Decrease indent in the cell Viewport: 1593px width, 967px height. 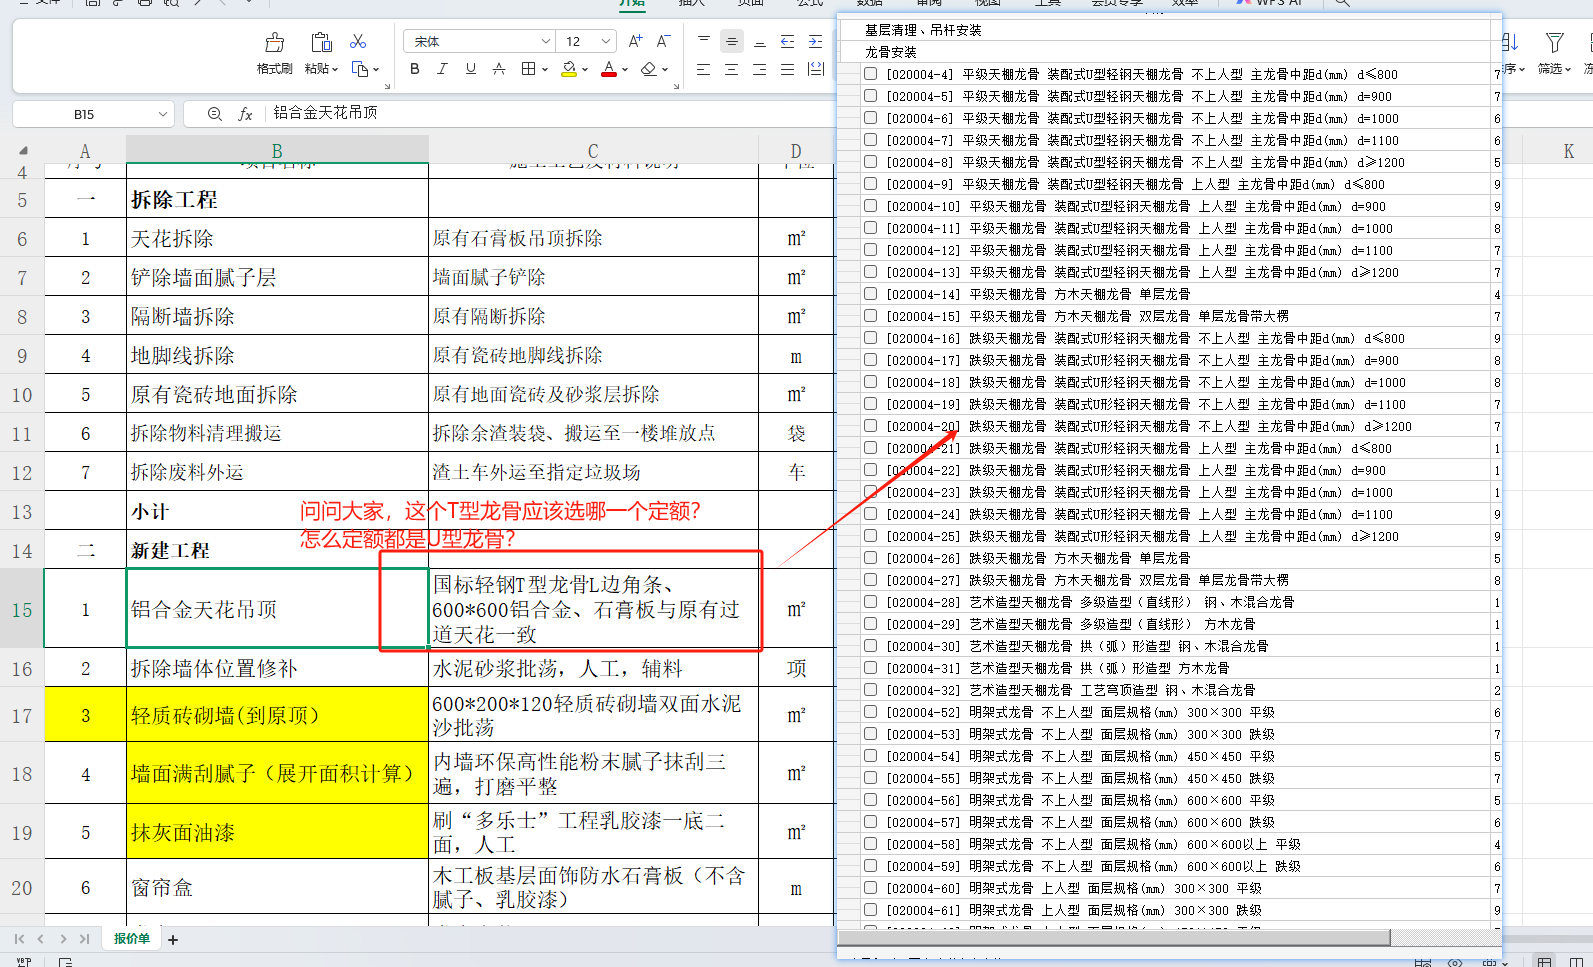click(x=788, y=41)
